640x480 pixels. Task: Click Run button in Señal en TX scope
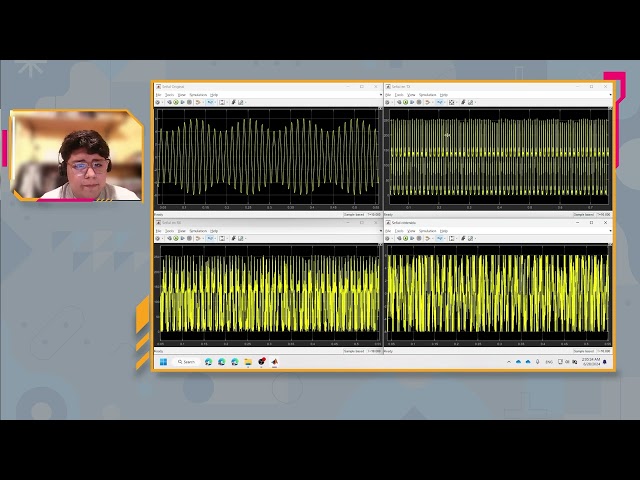tap(406, 102)
